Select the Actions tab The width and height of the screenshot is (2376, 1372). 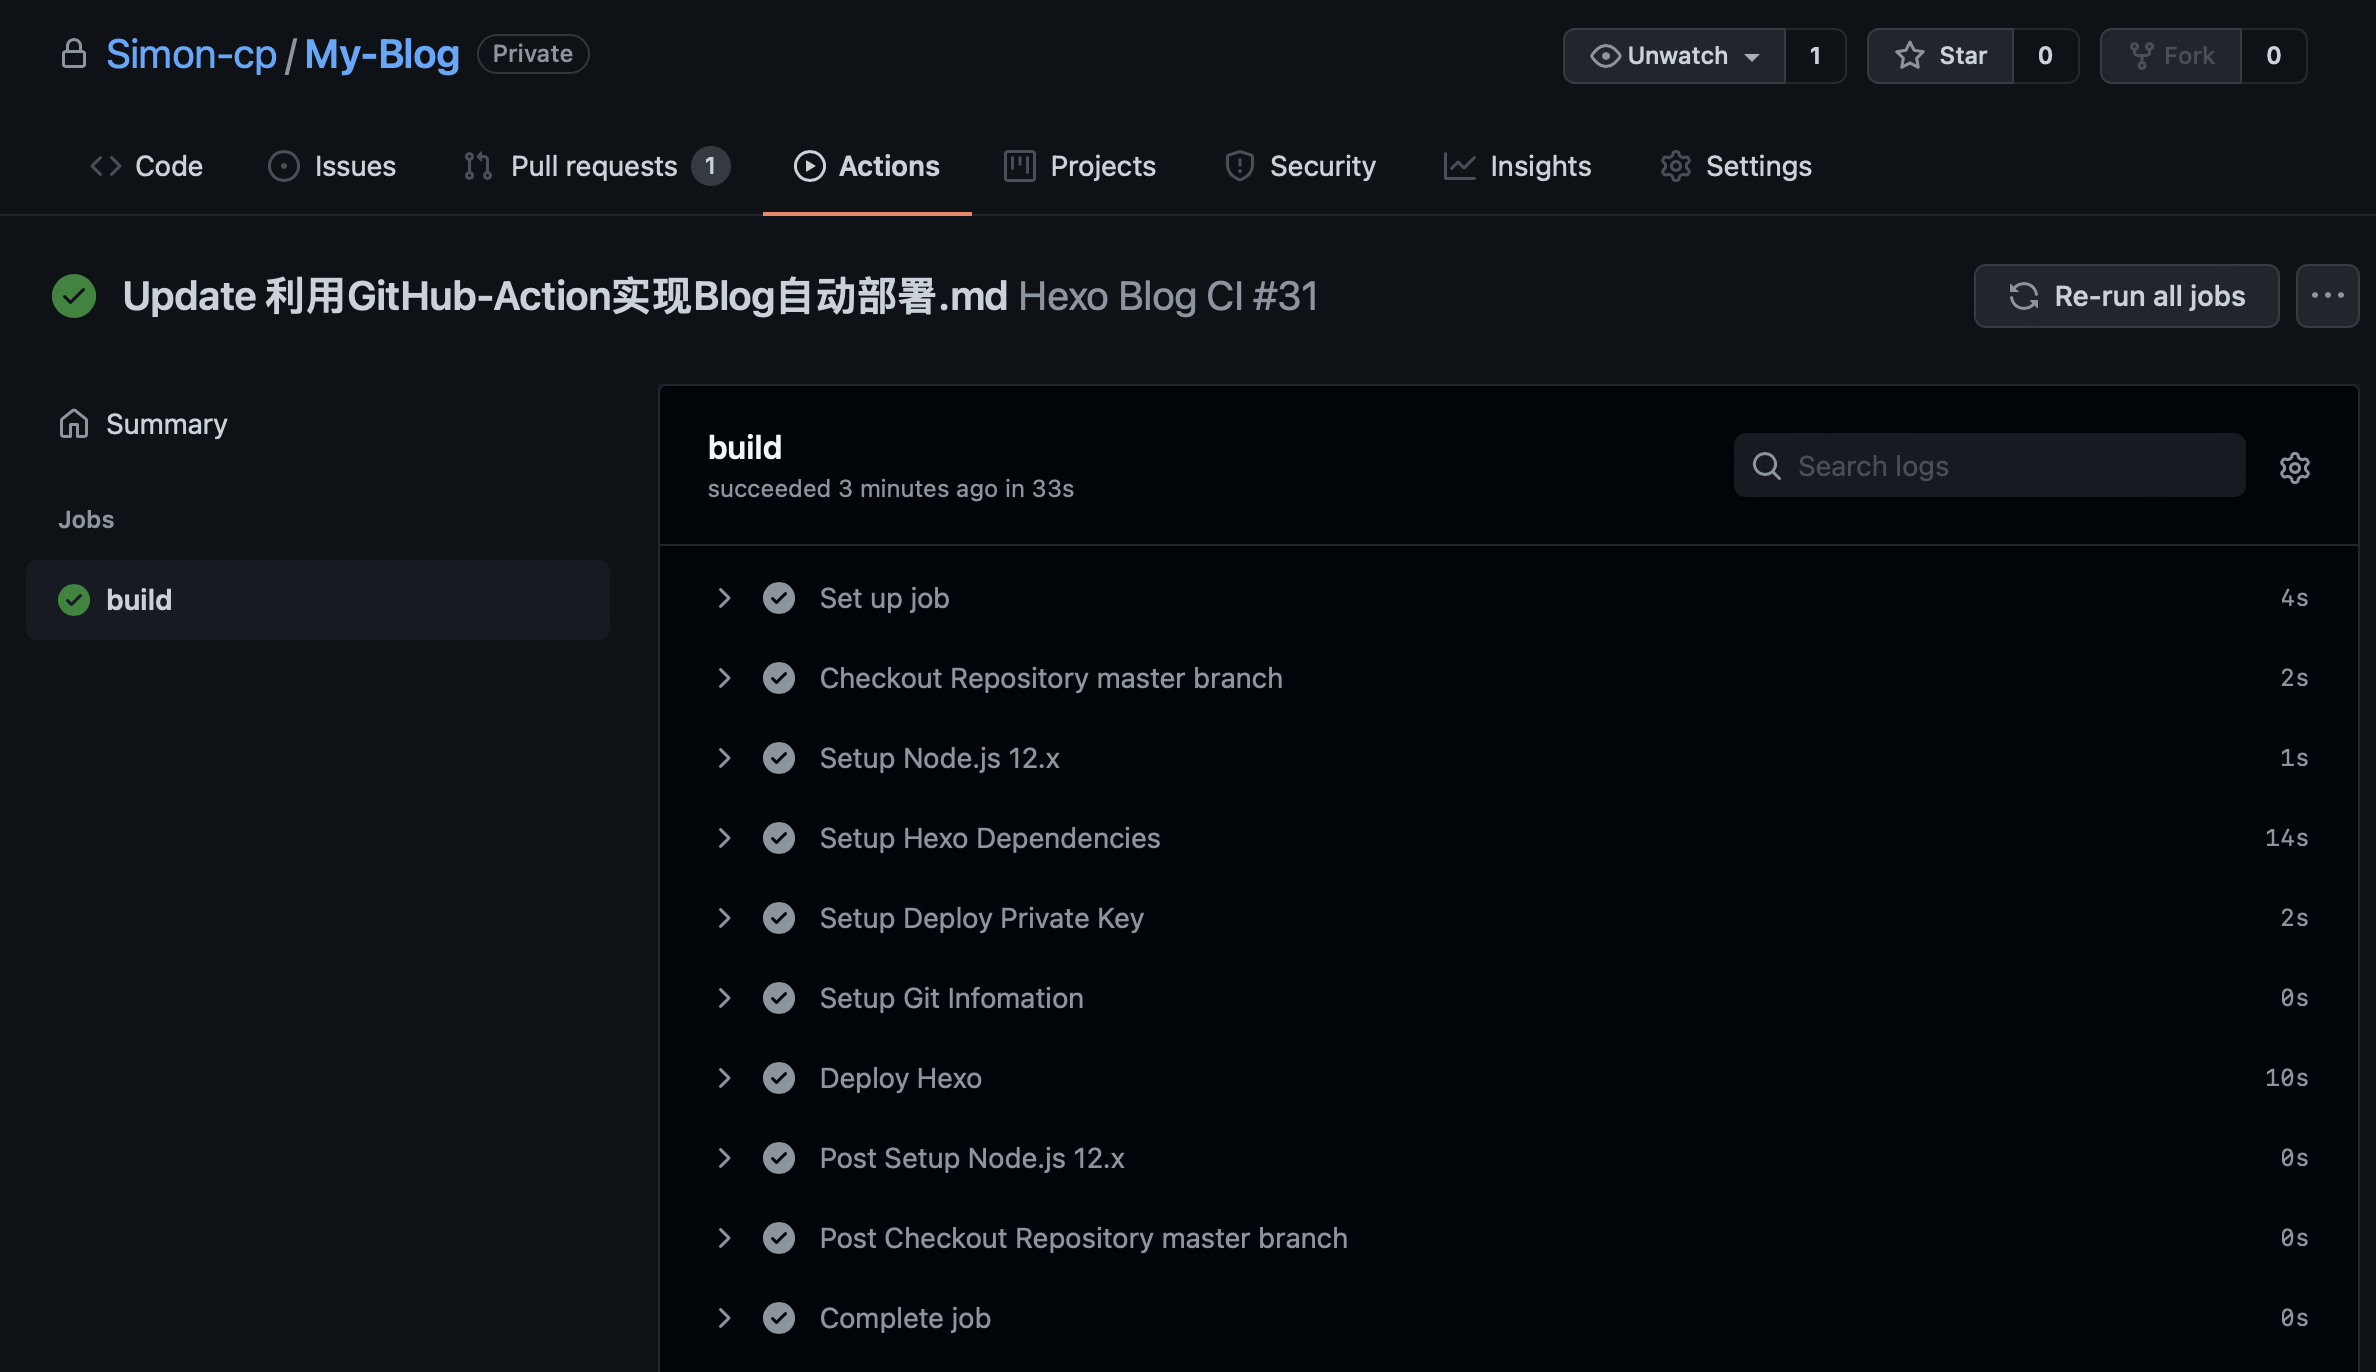coord(867,166)
